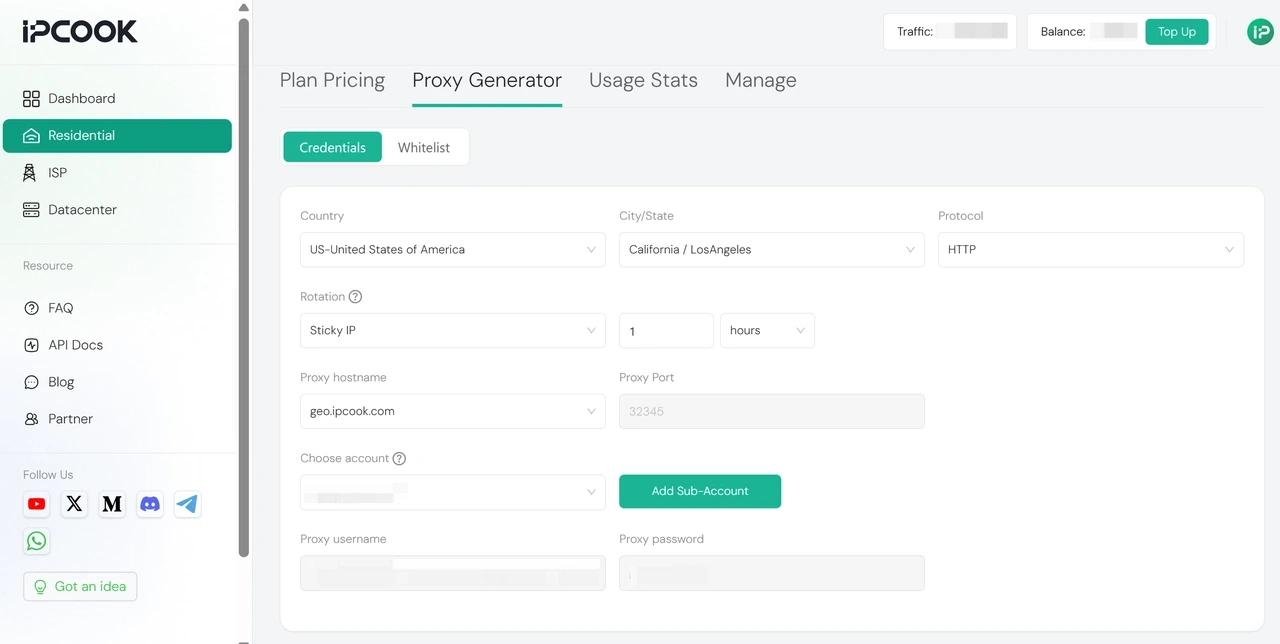Screen dimensions: 1280x644
Task: Open the Protocol HTTP dropdown
Action: [1091, 250]
